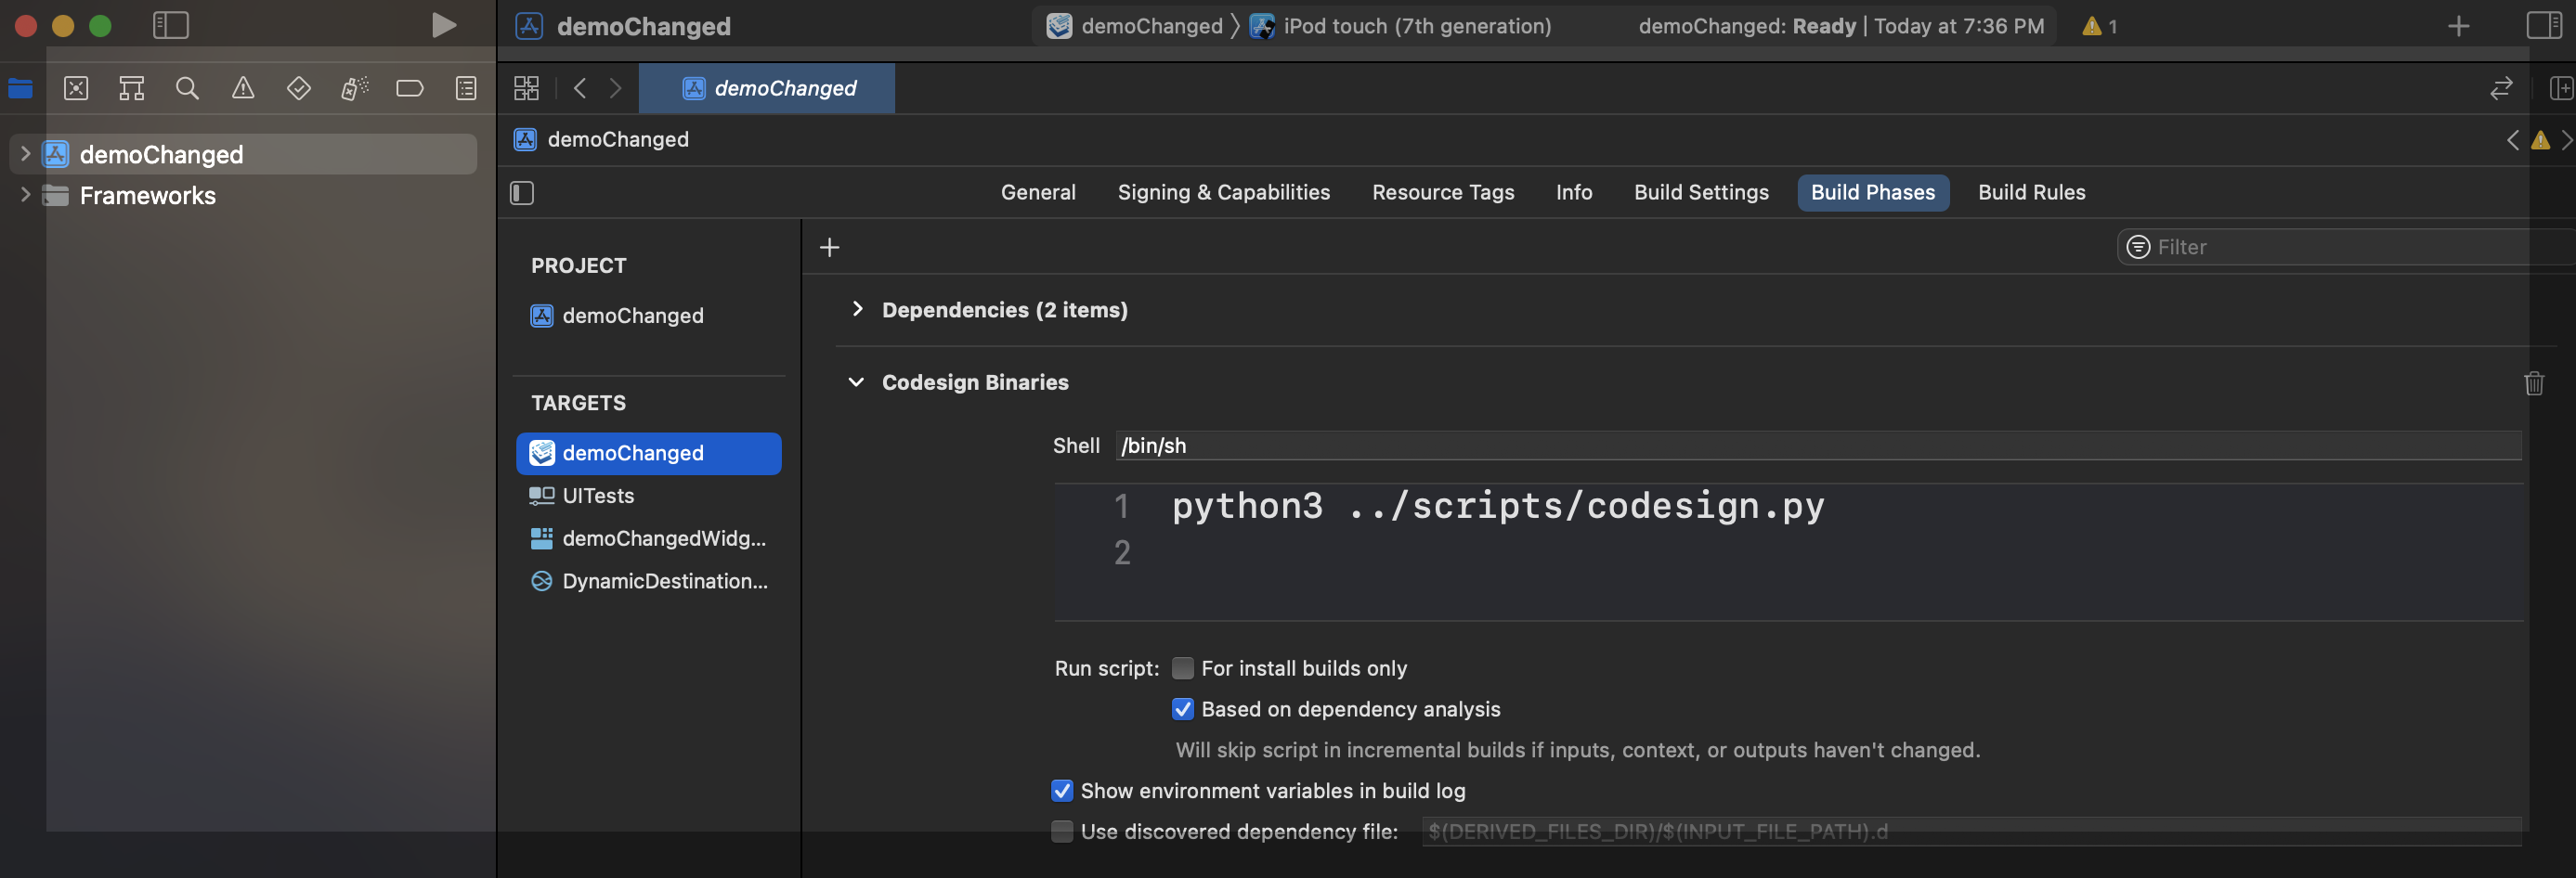
Task: Select the DynamicDestination... target
Action: tap(648, 581)
